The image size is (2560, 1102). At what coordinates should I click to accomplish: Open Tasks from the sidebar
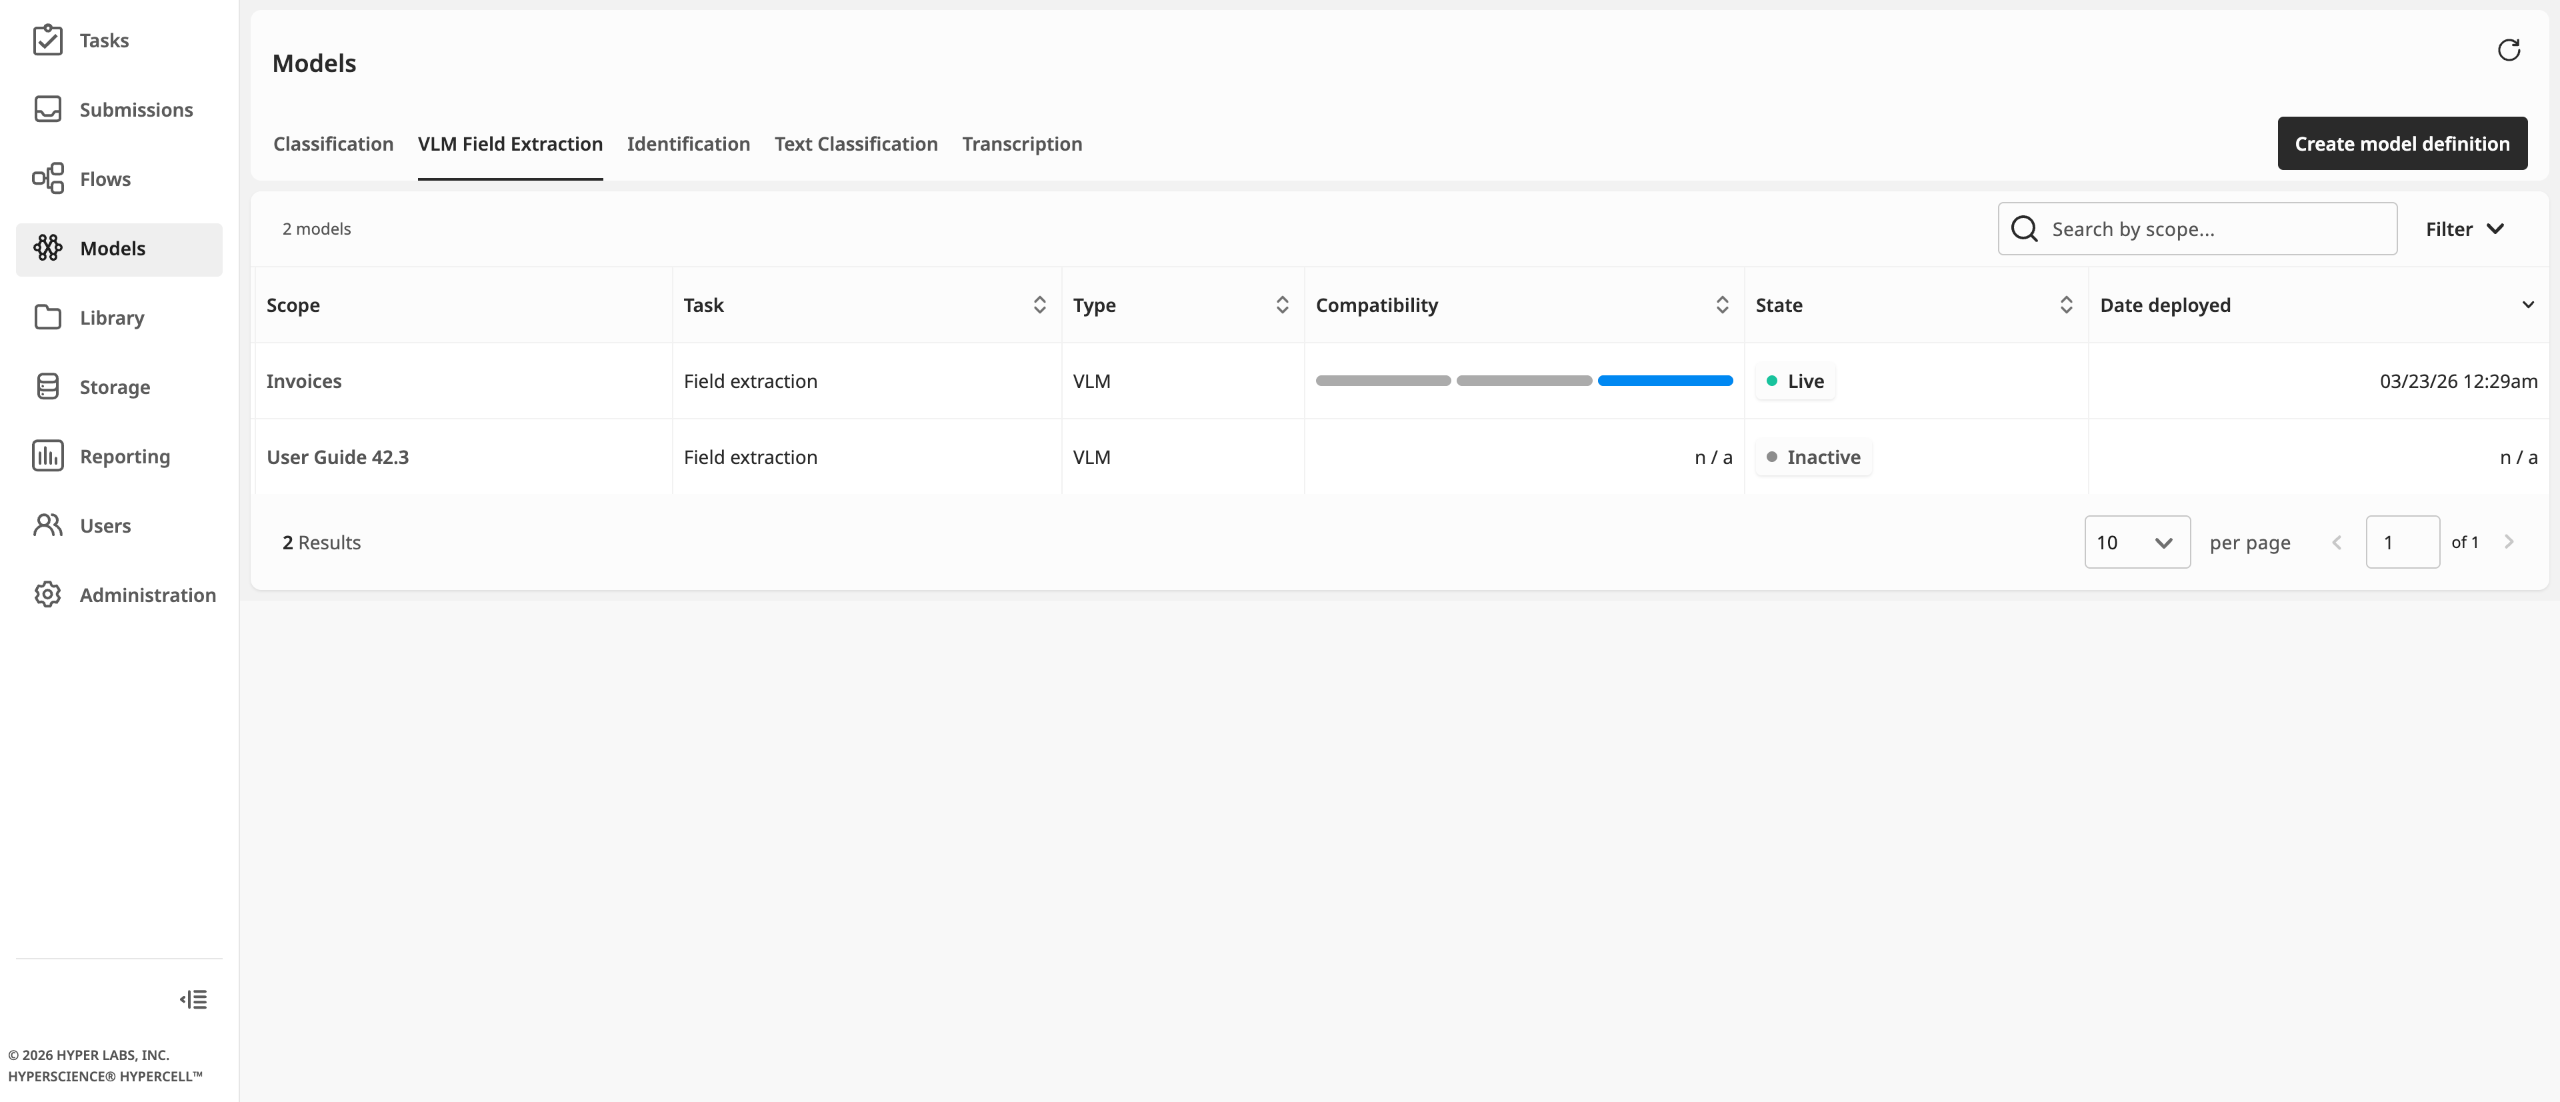pos(104,41)
